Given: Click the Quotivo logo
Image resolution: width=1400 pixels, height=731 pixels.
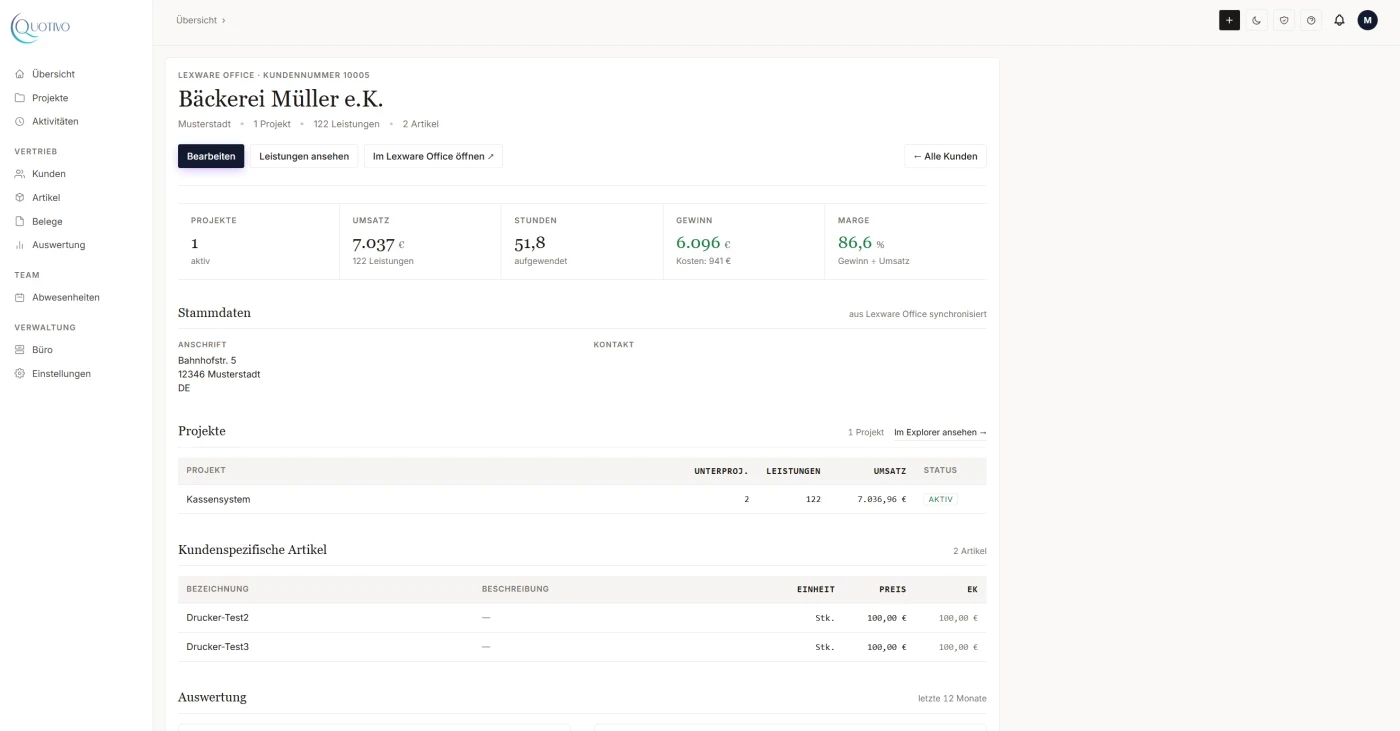Looking at the screenshot, I should [x=41, y=26].
